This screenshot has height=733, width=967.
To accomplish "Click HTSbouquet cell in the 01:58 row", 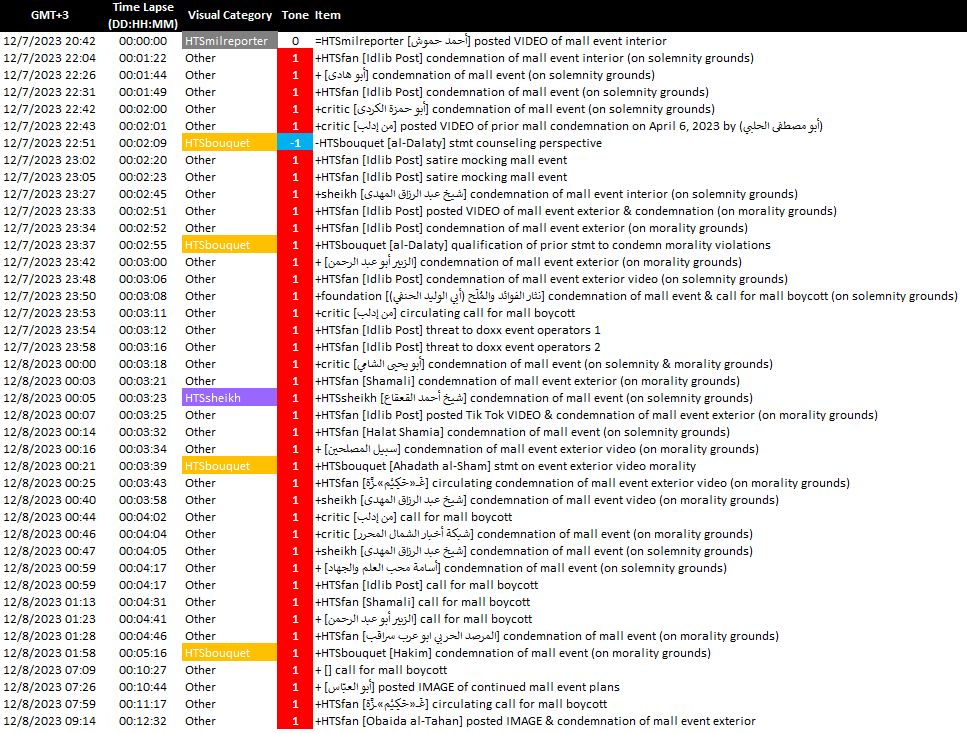I will [x=229, y=653].
